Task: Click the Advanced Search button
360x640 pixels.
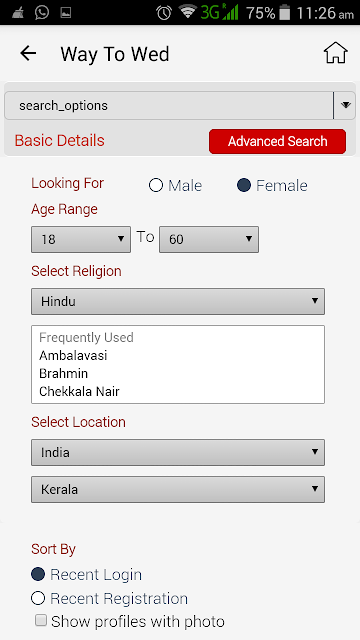Action: point(278,141)
